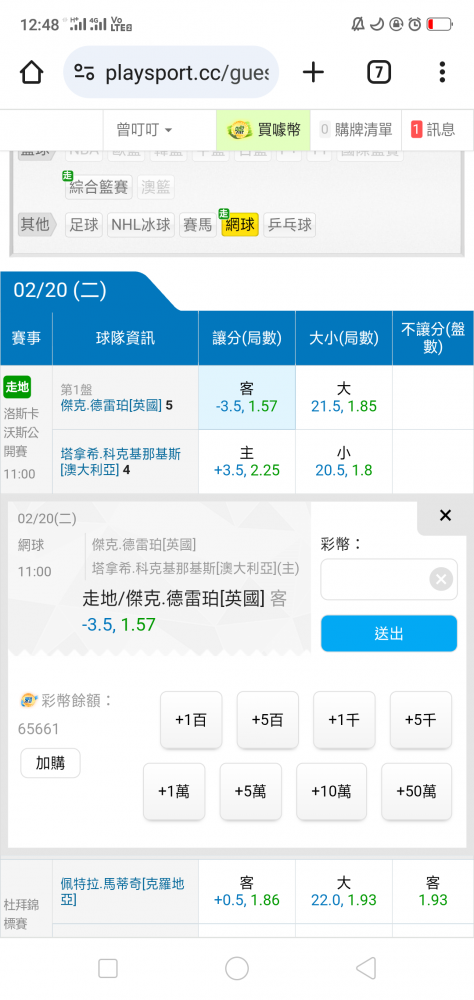Toggle the 主 +3.5, 2.25 handicap pick

pyautogui.click(x=247, y=461)
